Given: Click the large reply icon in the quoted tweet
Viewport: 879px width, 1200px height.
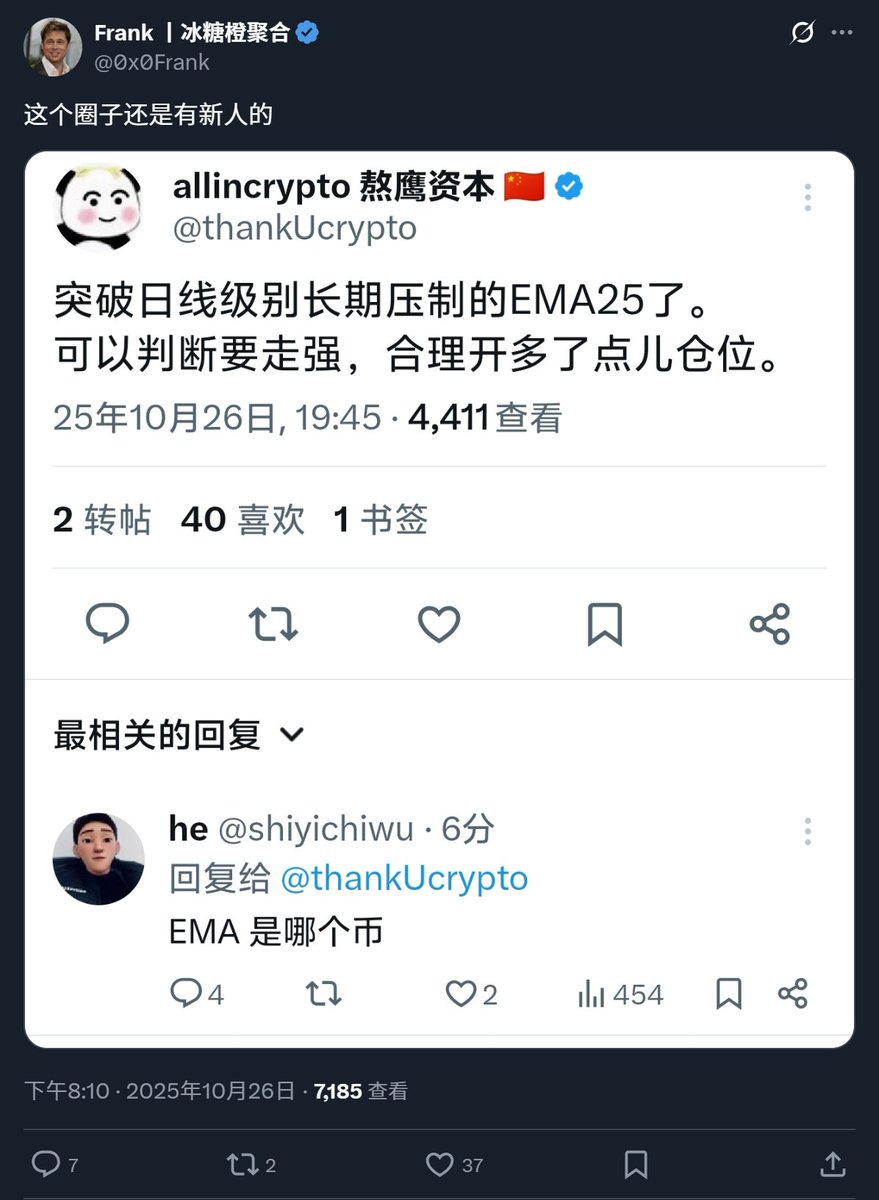Looking at the screenshot, I should (107, 624).
